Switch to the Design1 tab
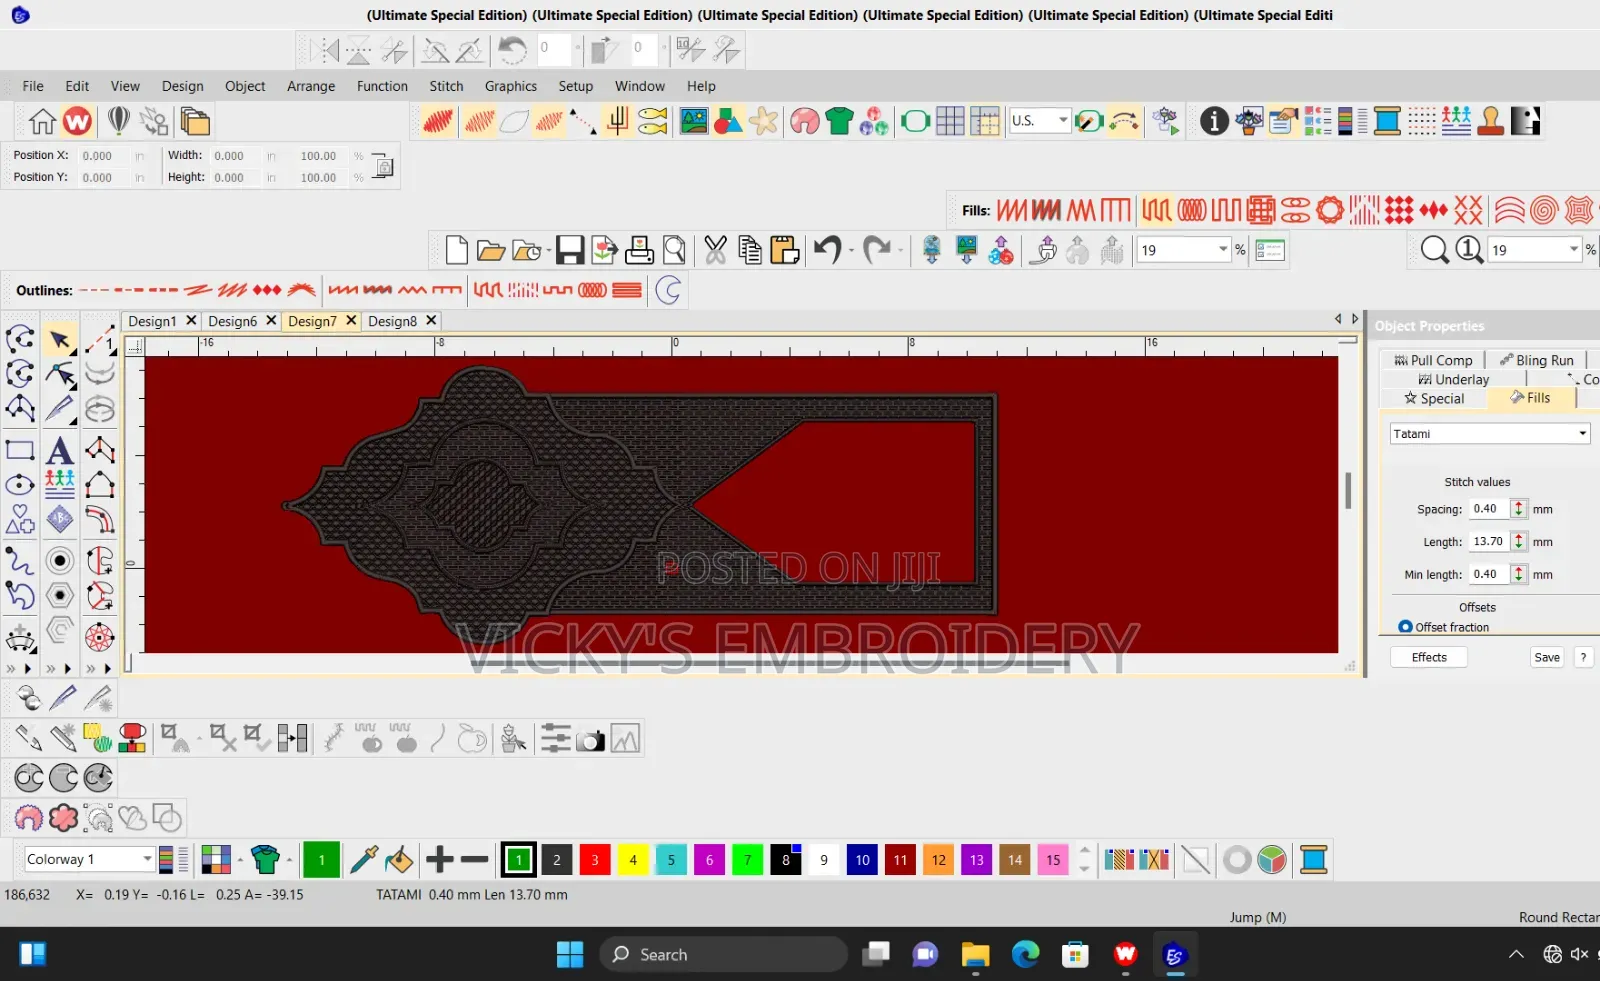The height and width of the screenshot is (981, 1600). point(152,321)
